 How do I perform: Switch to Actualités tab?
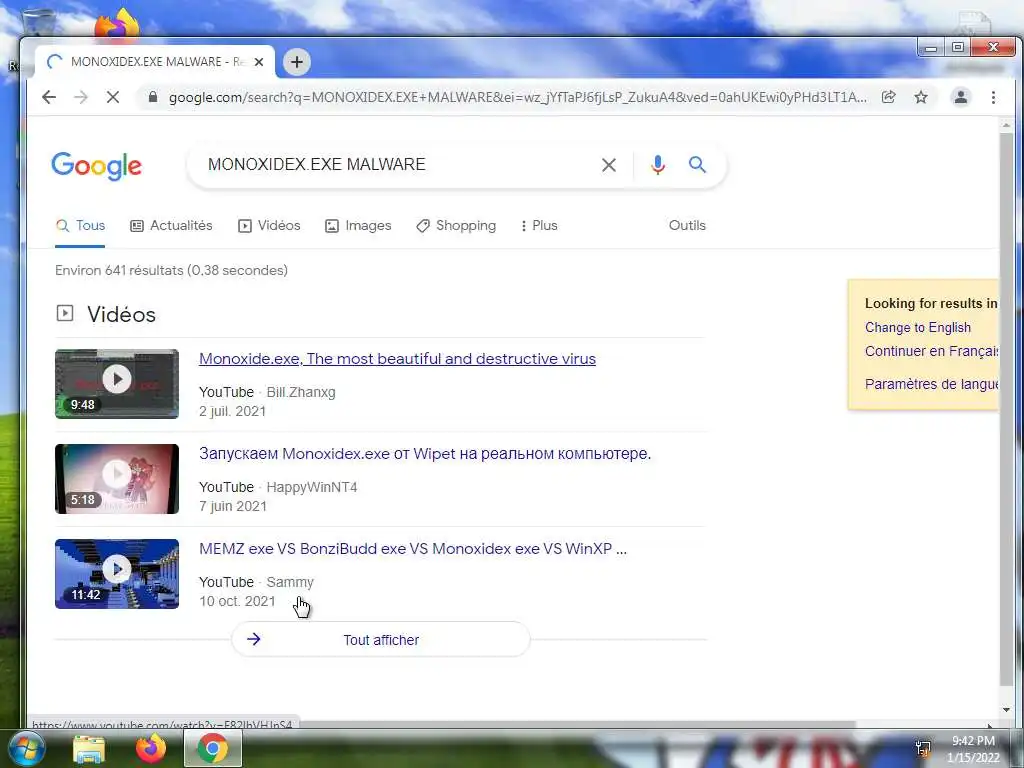[x=172, y=226]
